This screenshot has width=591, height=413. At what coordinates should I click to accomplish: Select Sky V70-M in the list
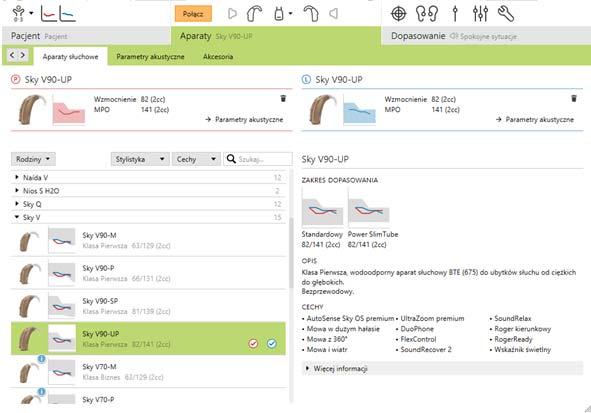click(x=148, y=372)
